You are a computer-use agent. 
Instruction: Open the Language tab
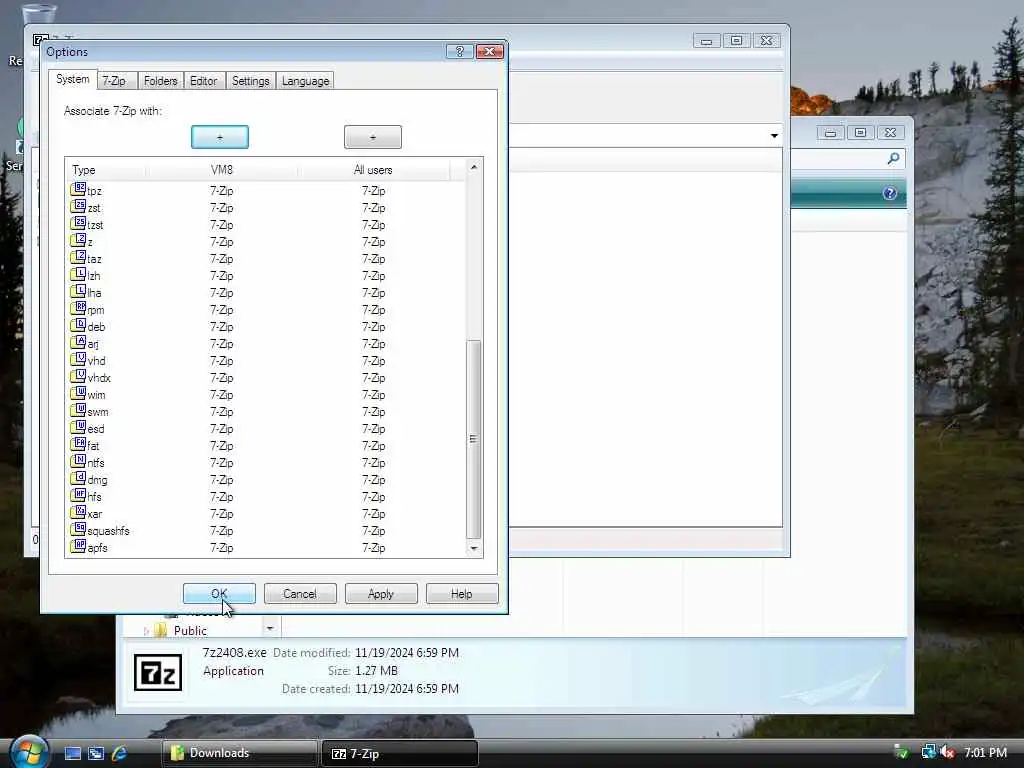(306, 81)
